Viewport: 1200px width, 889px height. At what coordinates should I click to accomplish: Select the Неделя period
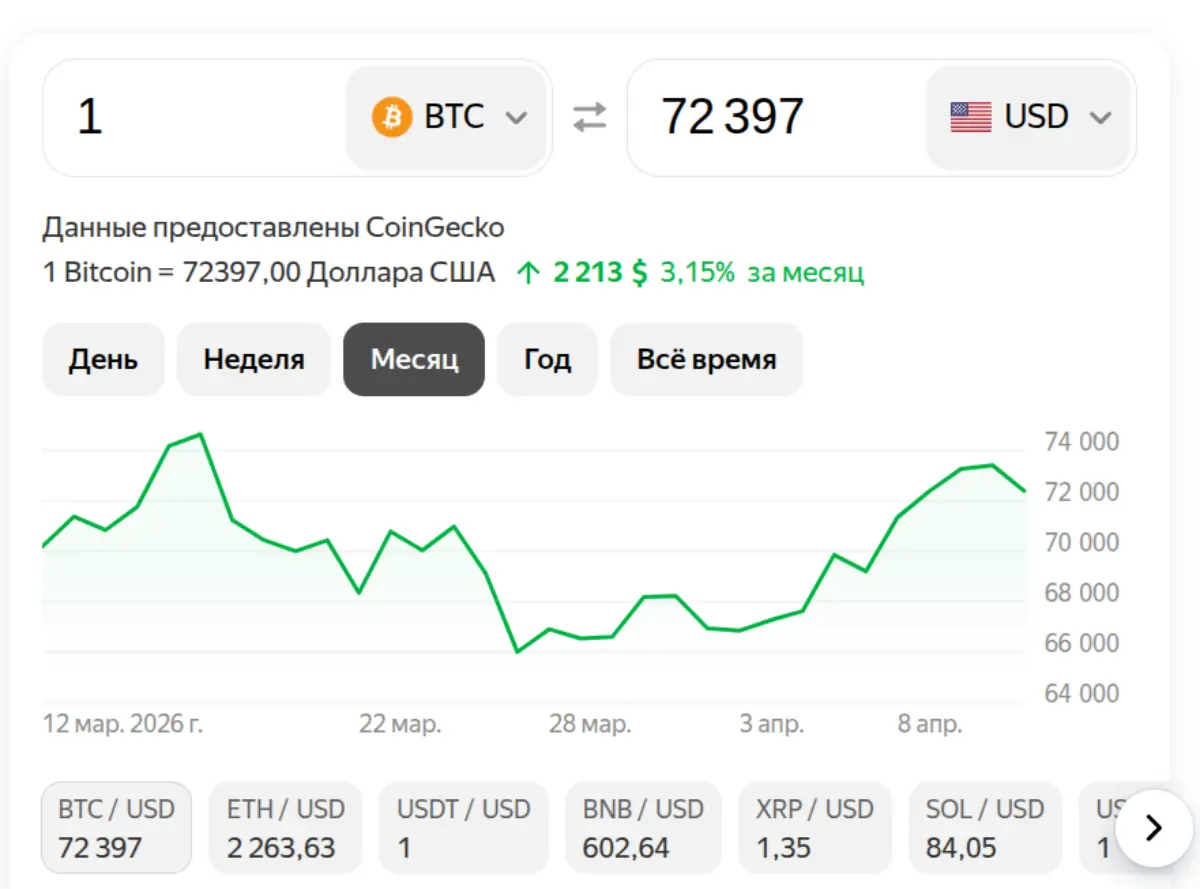[x=253, y=359]
